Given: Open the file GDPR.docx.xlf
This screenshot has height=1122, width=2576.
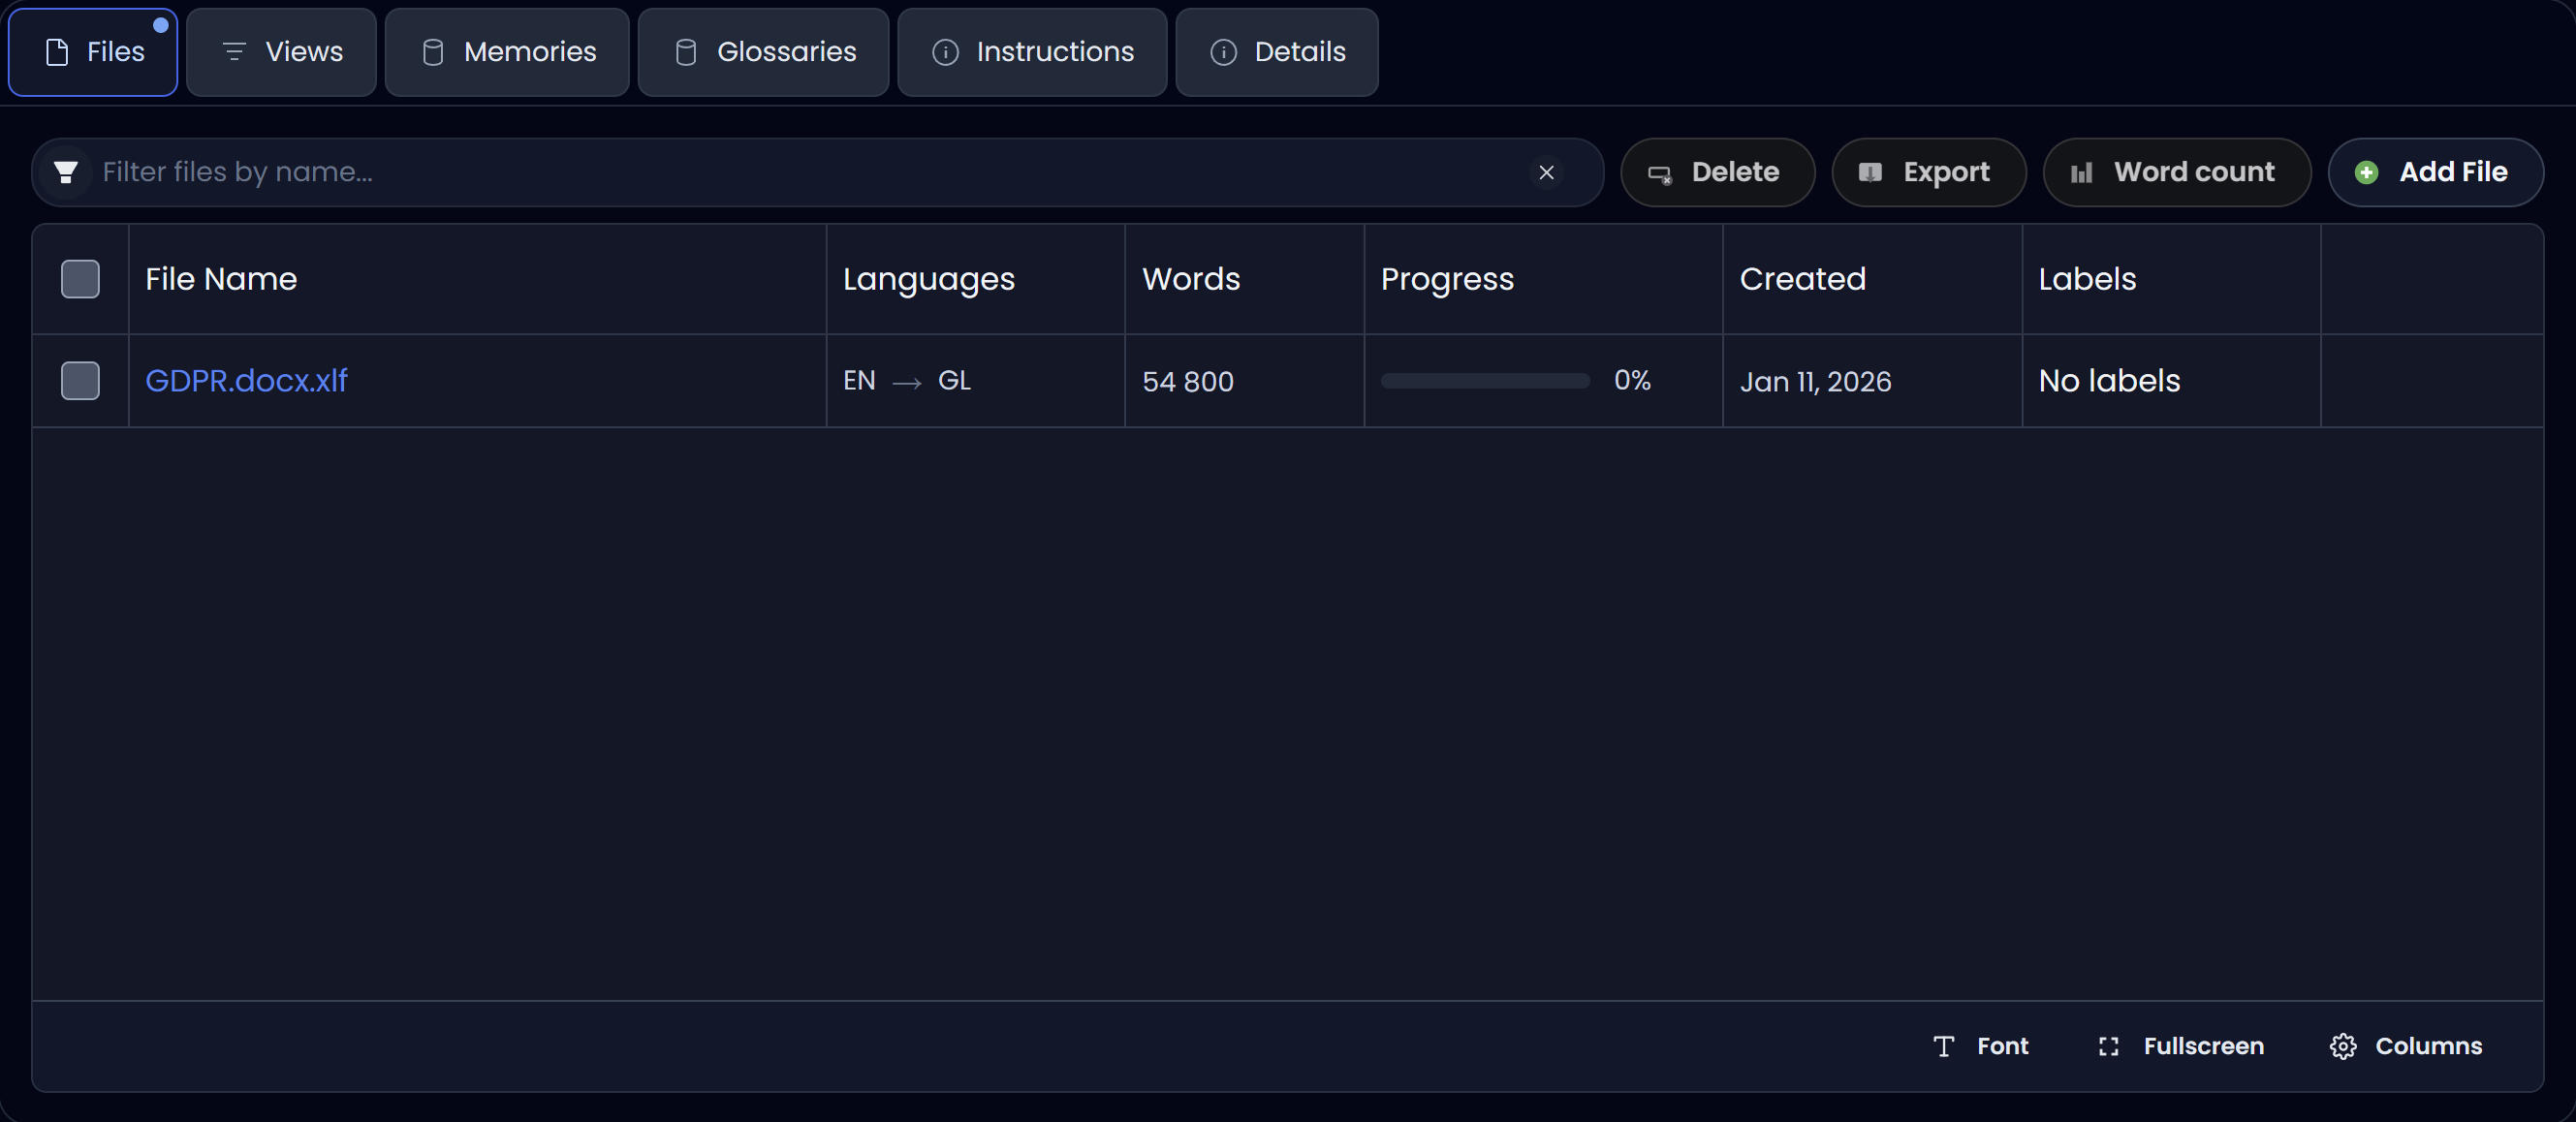Looking at the screenshot, I should point(246,381).
